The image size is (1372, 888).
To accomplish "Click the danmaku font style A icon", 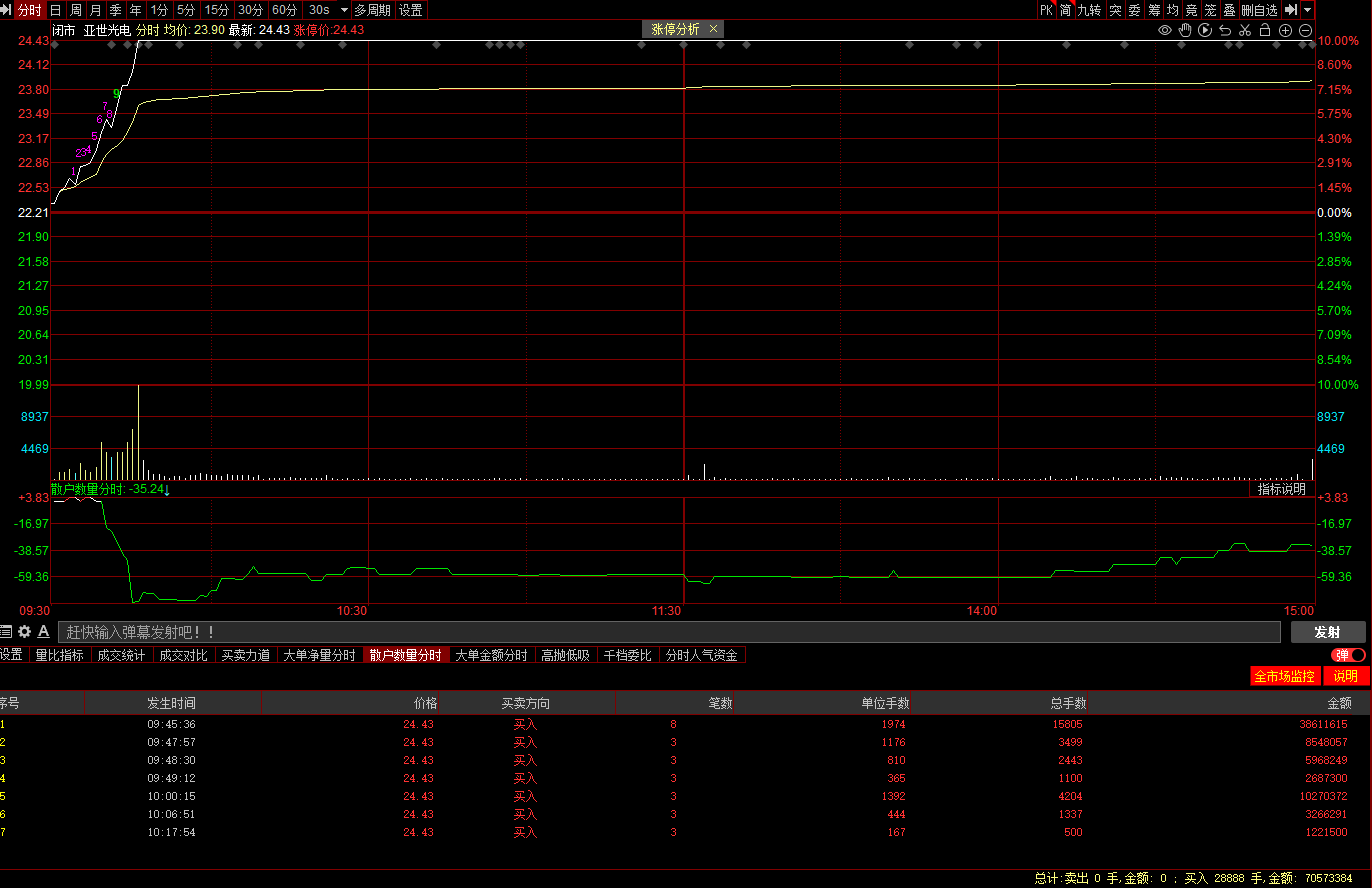I will pyautogui.click(x=44, y=632).
